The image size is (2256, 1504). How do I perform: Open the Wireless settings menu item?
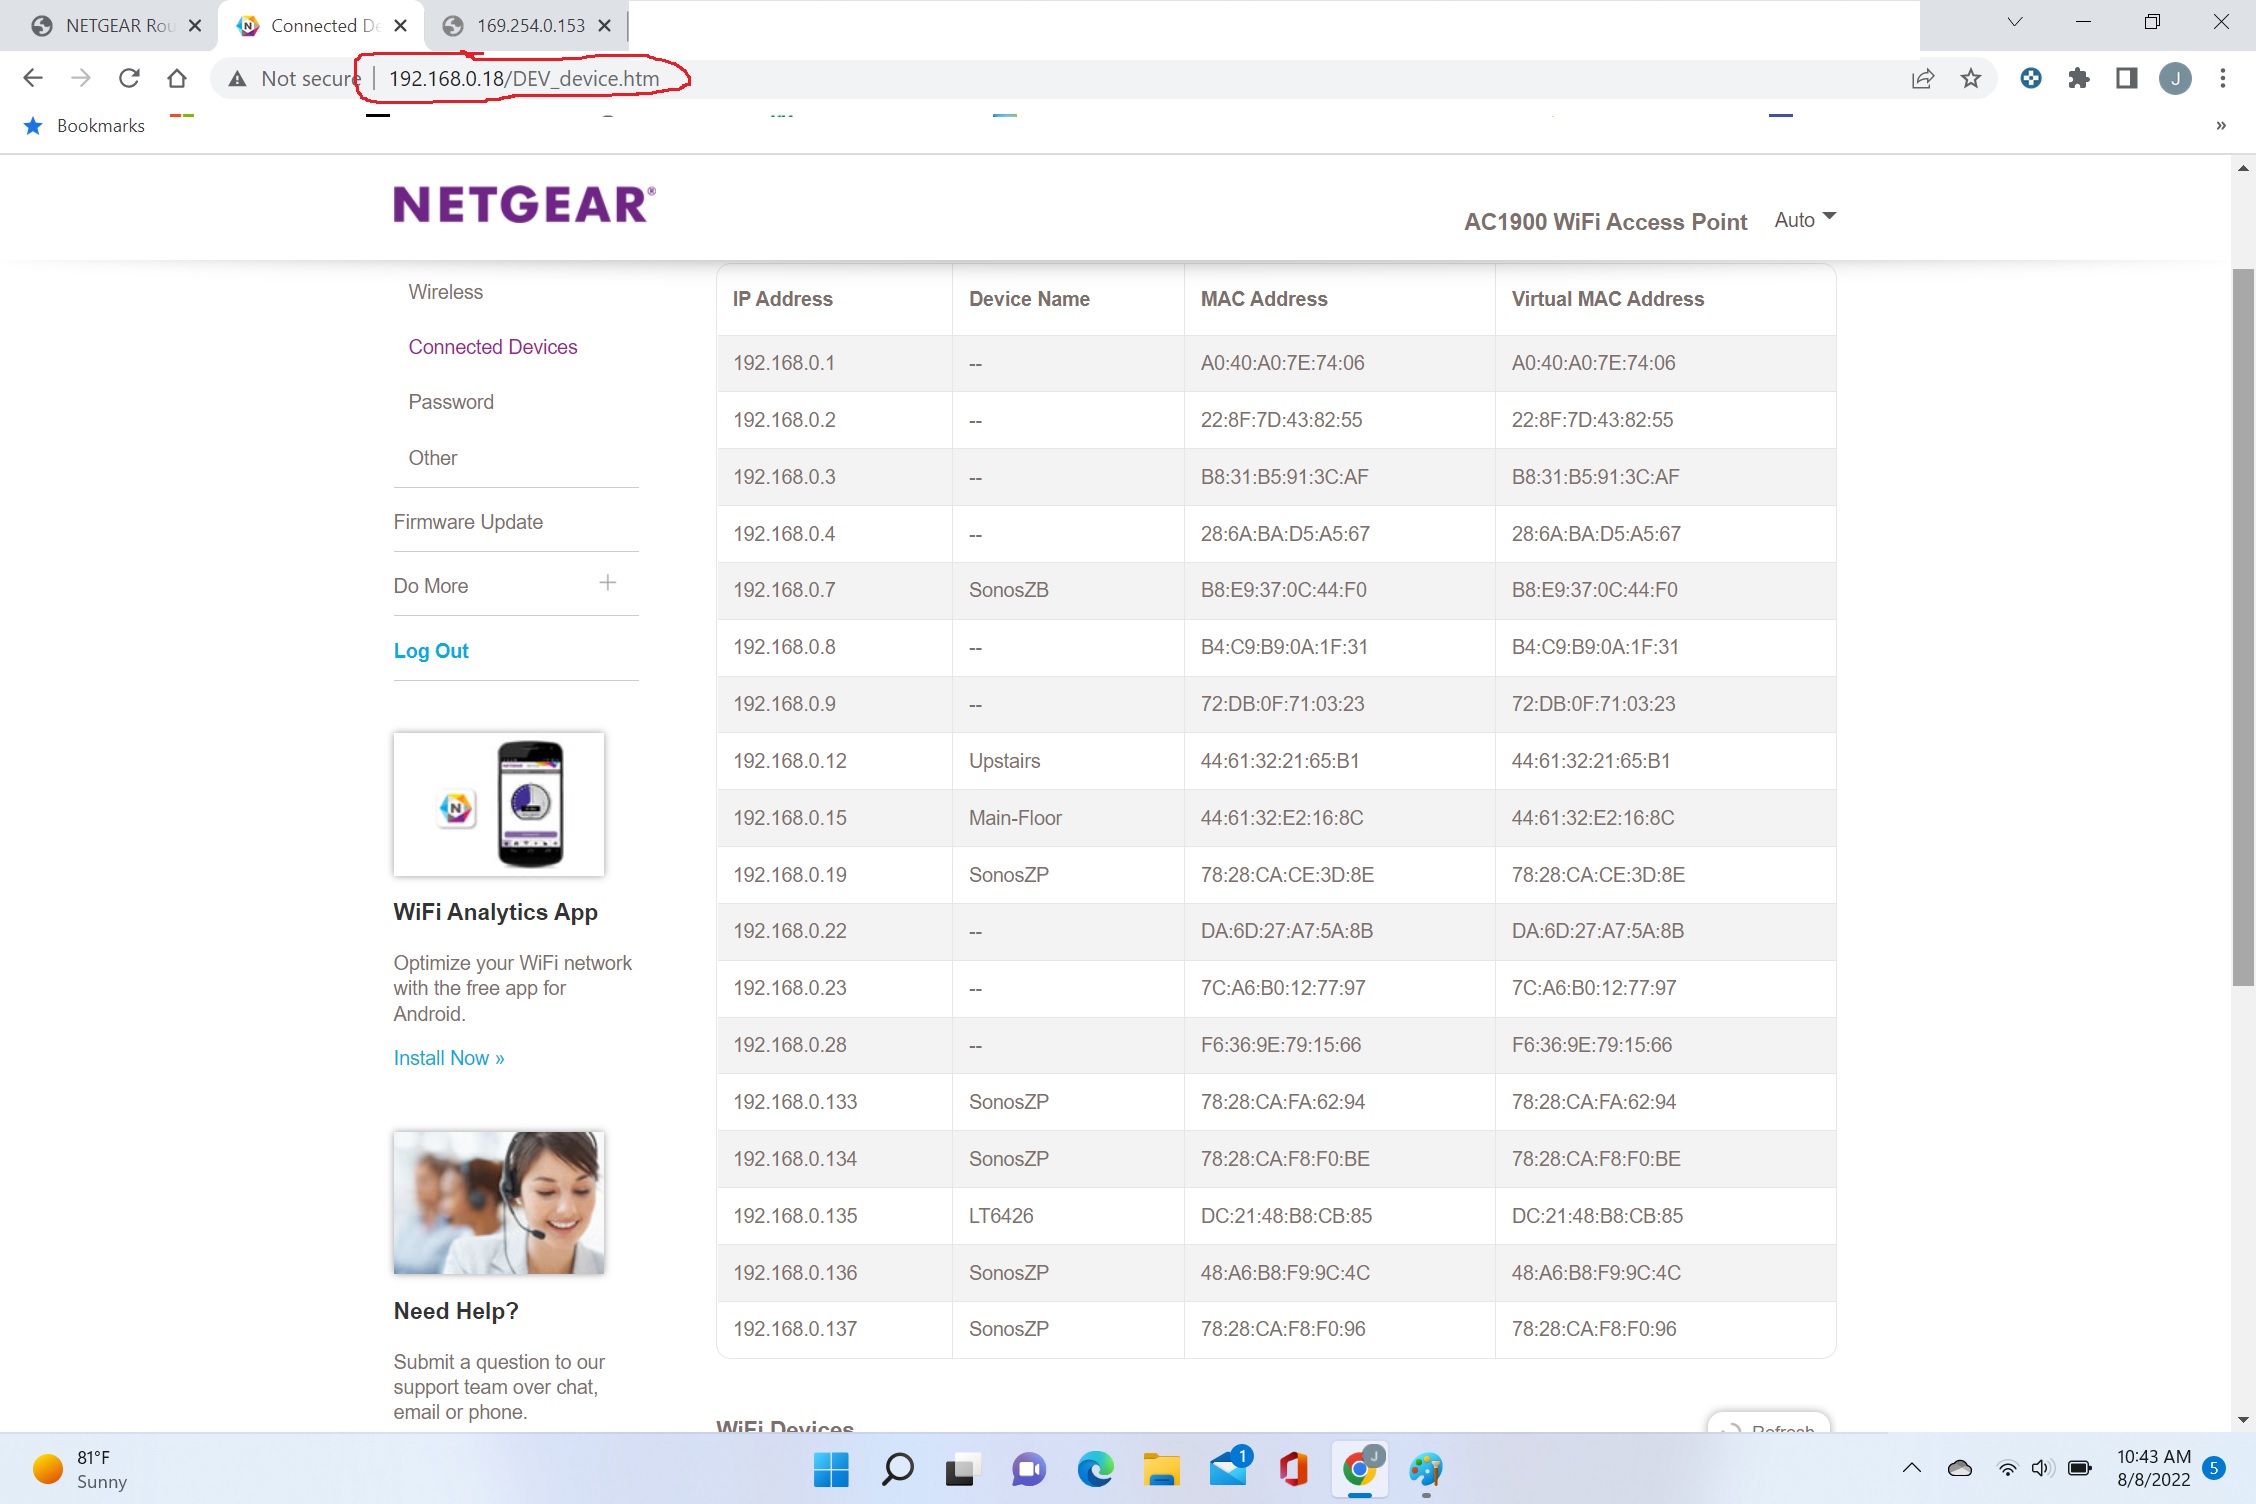[x=445, y=292]
